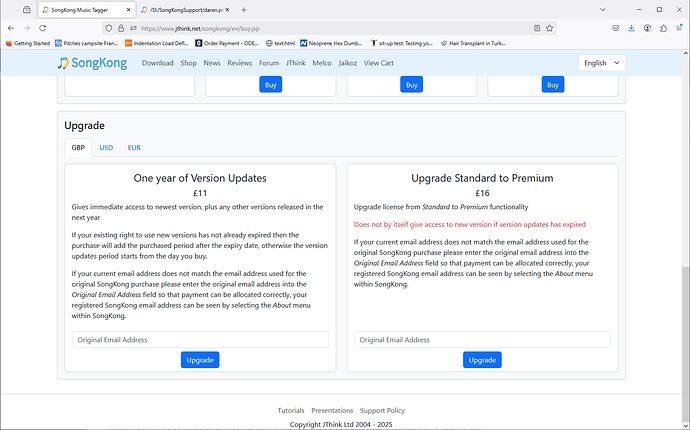690x430 pixels.
Task: Open a new browser tab
Action: click(244, 10)
